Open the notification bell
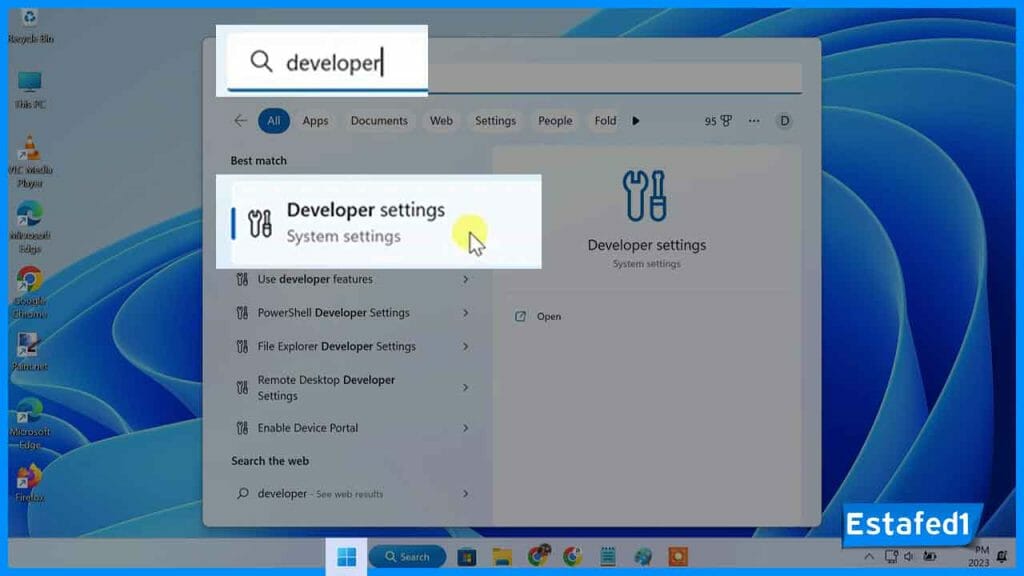 click(1002, 557)
